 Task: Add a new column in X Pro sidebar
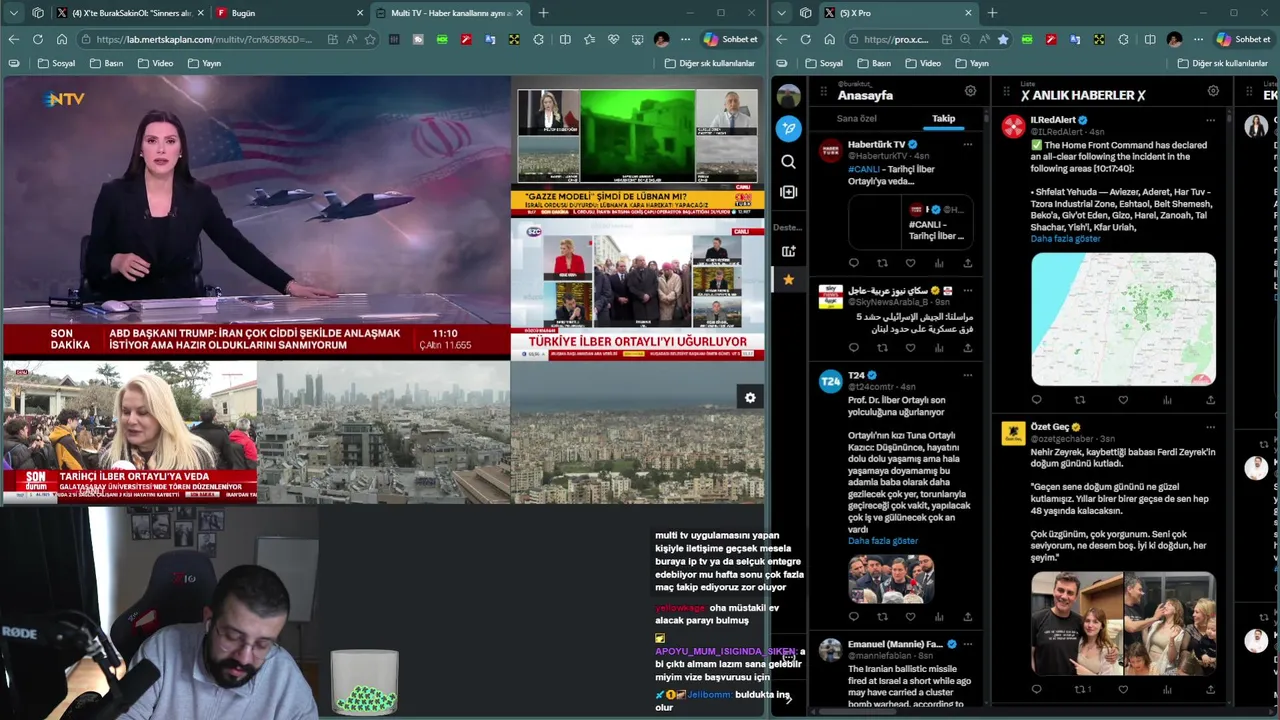[x=789, y=192]
